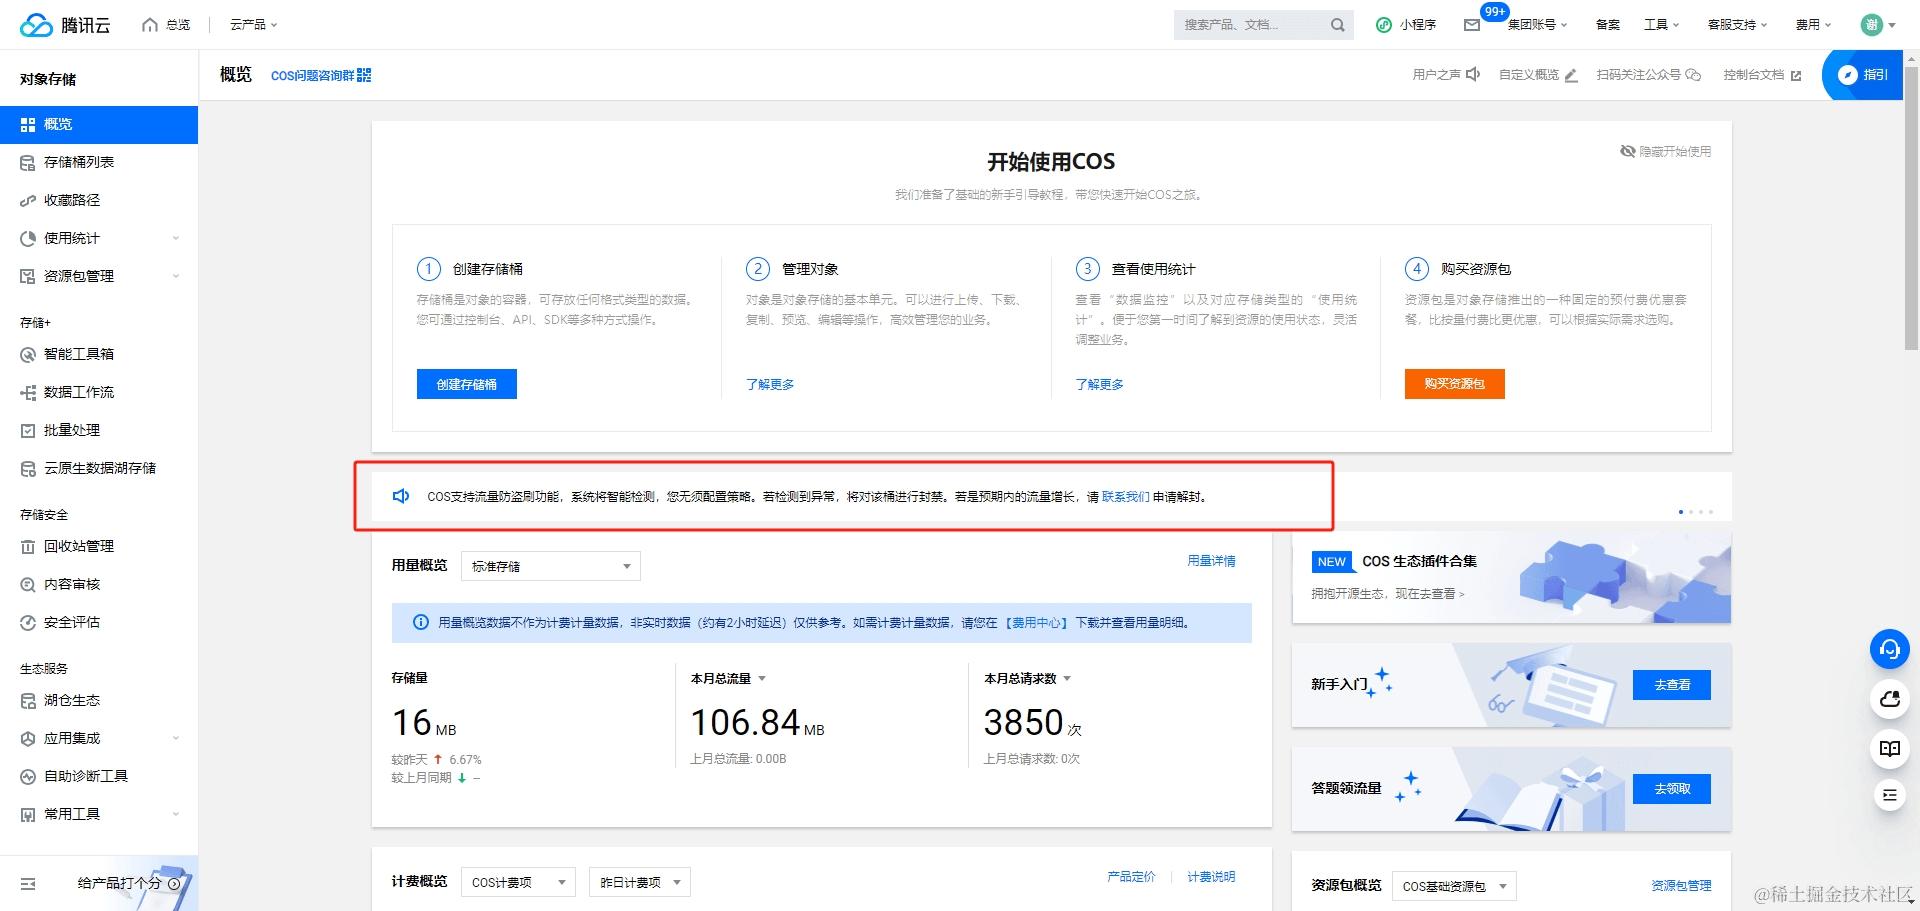Click the 创建存储桶 button
The width and height of the screenshot is (1920, 911).
[467, 384]
